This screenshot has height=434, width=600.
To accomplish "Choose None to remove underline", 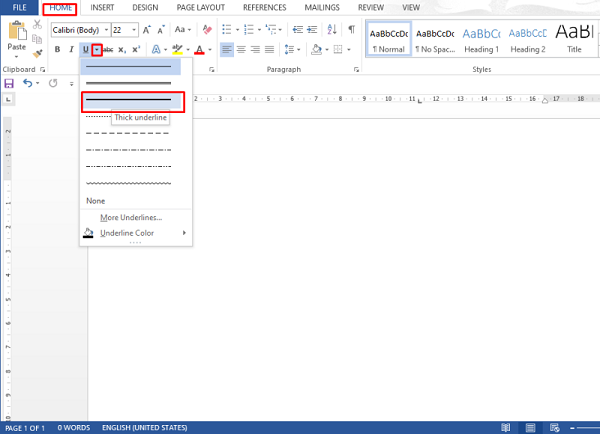I will click(95, 201).
